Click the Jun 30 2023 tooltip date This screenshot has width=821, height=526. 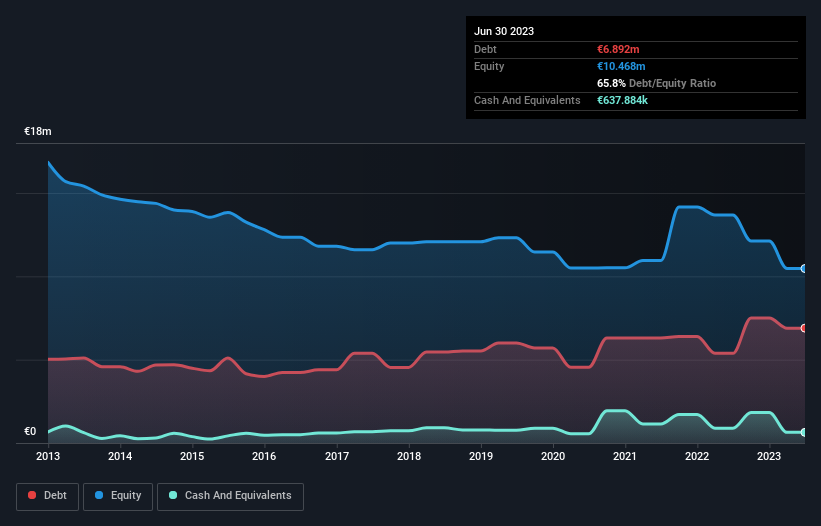(x=504, y=31)
